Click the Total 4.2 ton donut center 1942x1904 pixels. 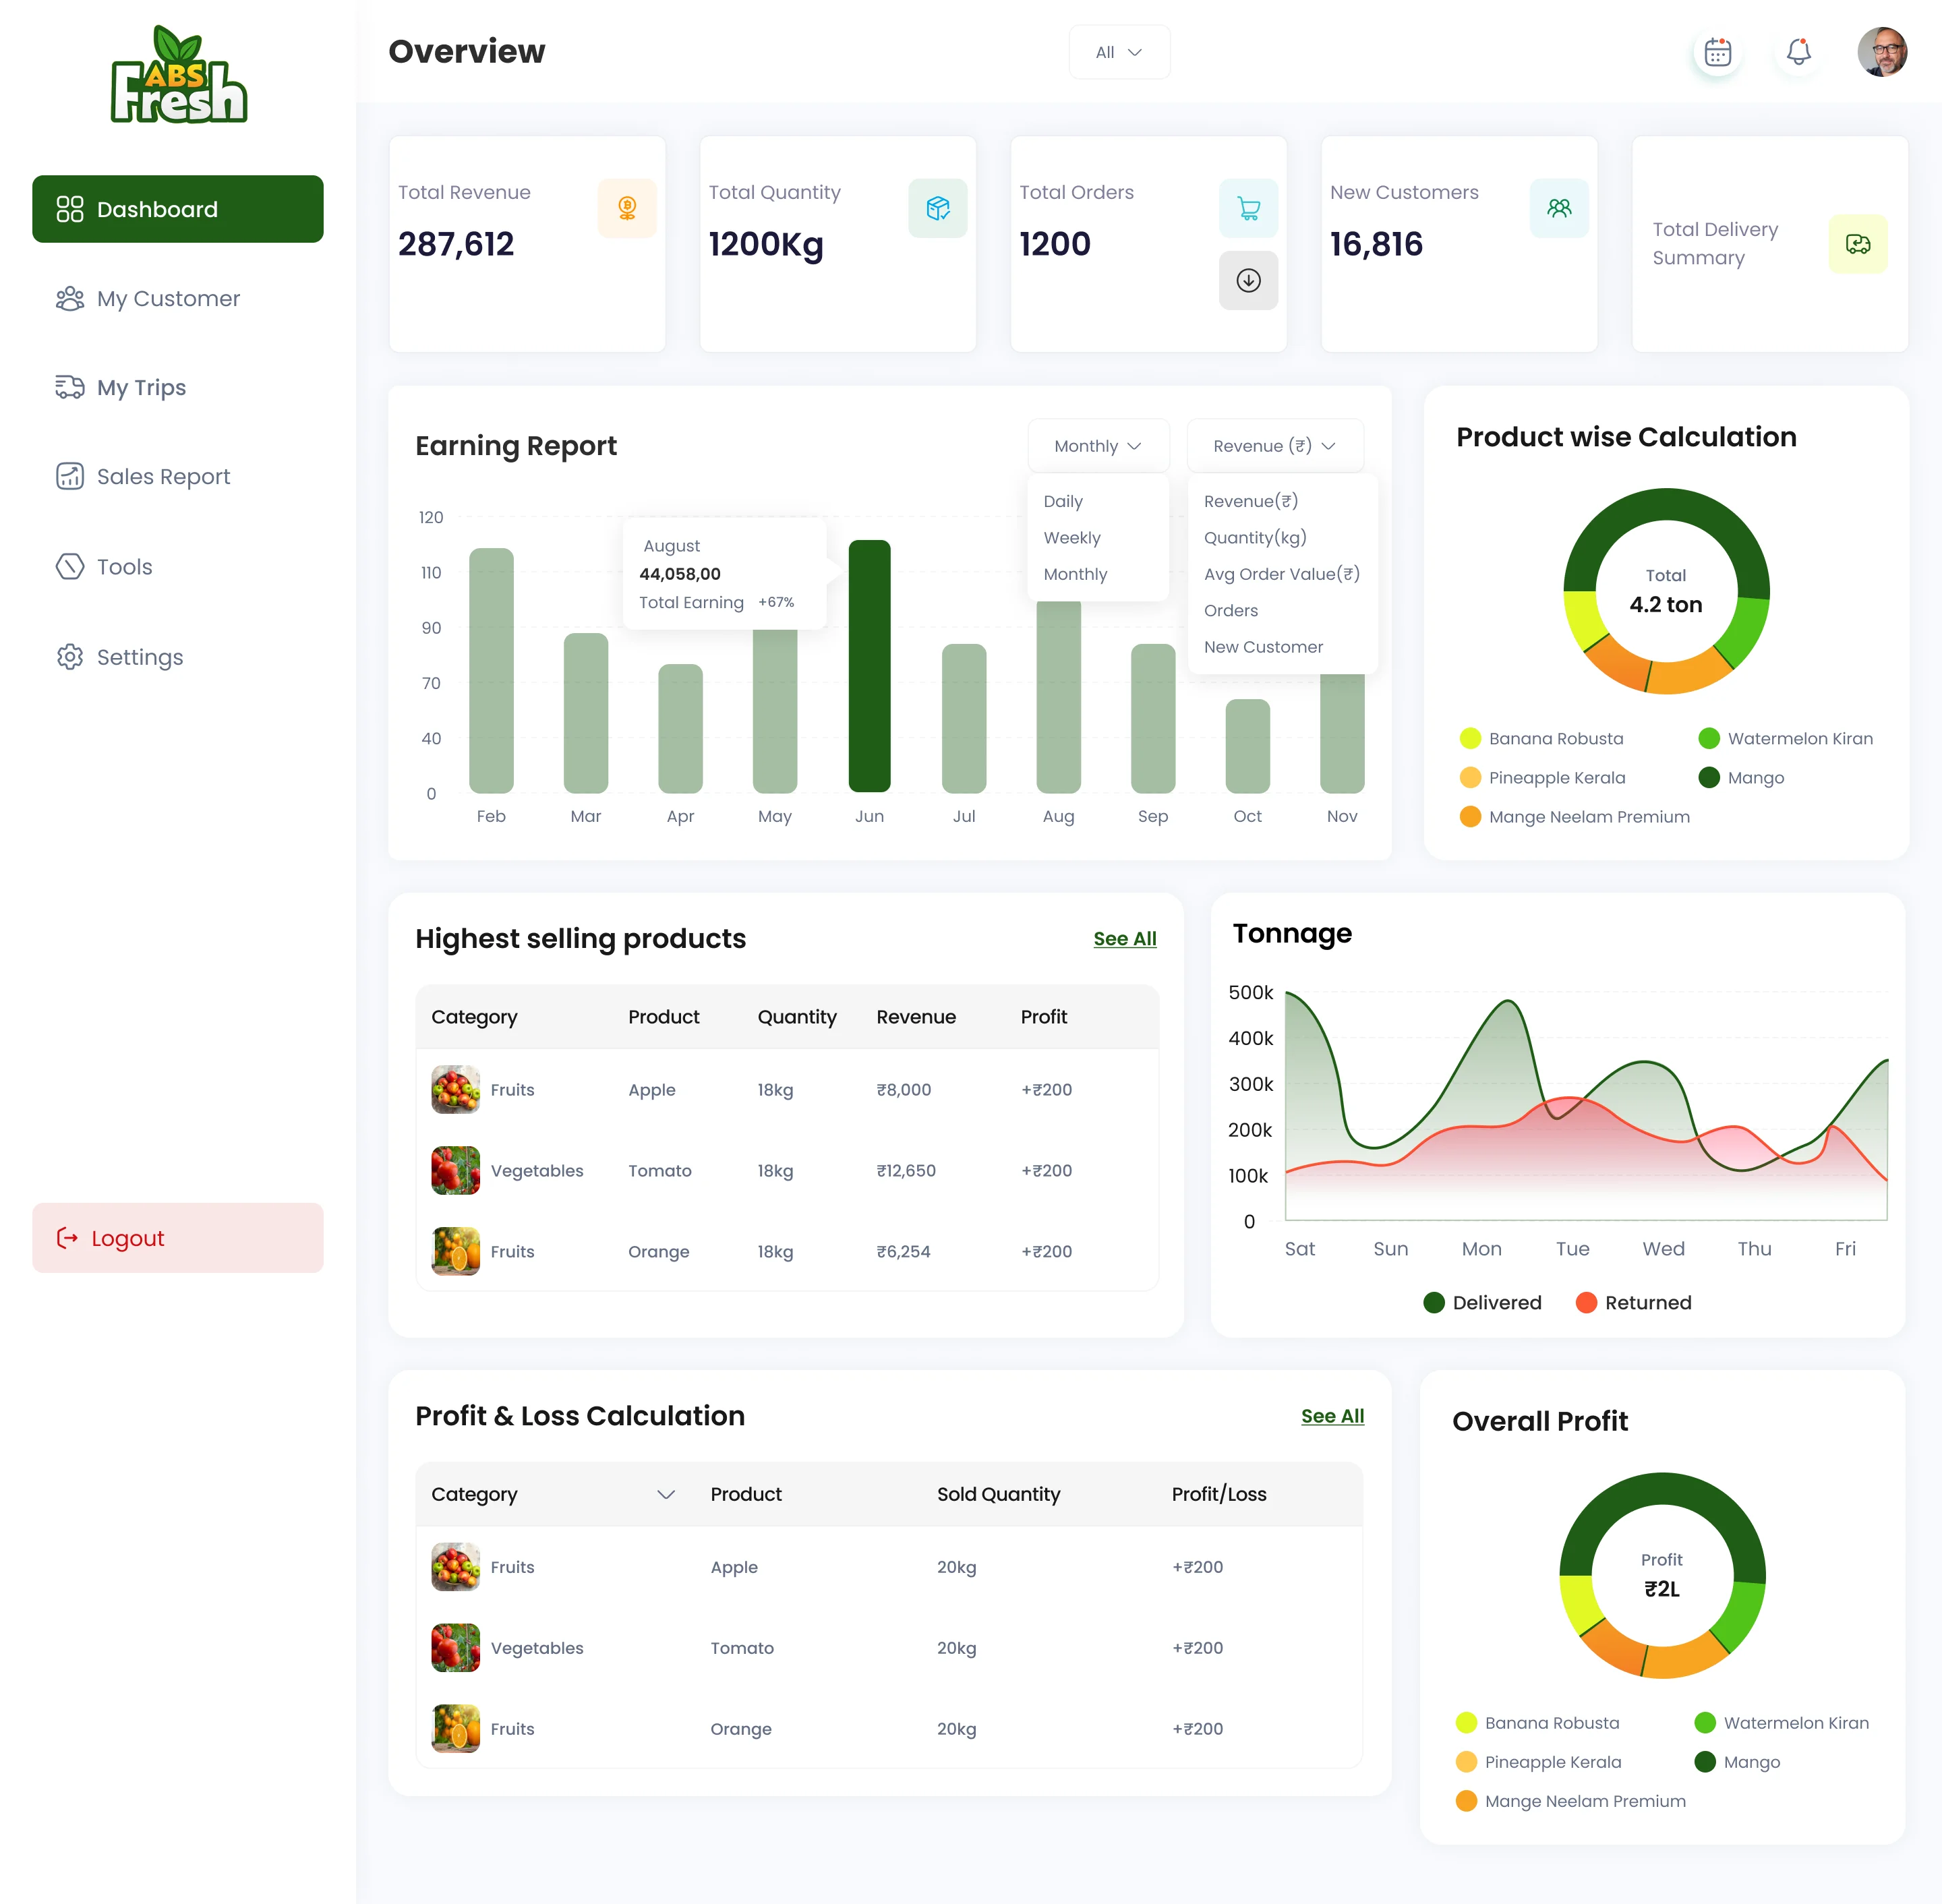click(x=1665, y=591)
